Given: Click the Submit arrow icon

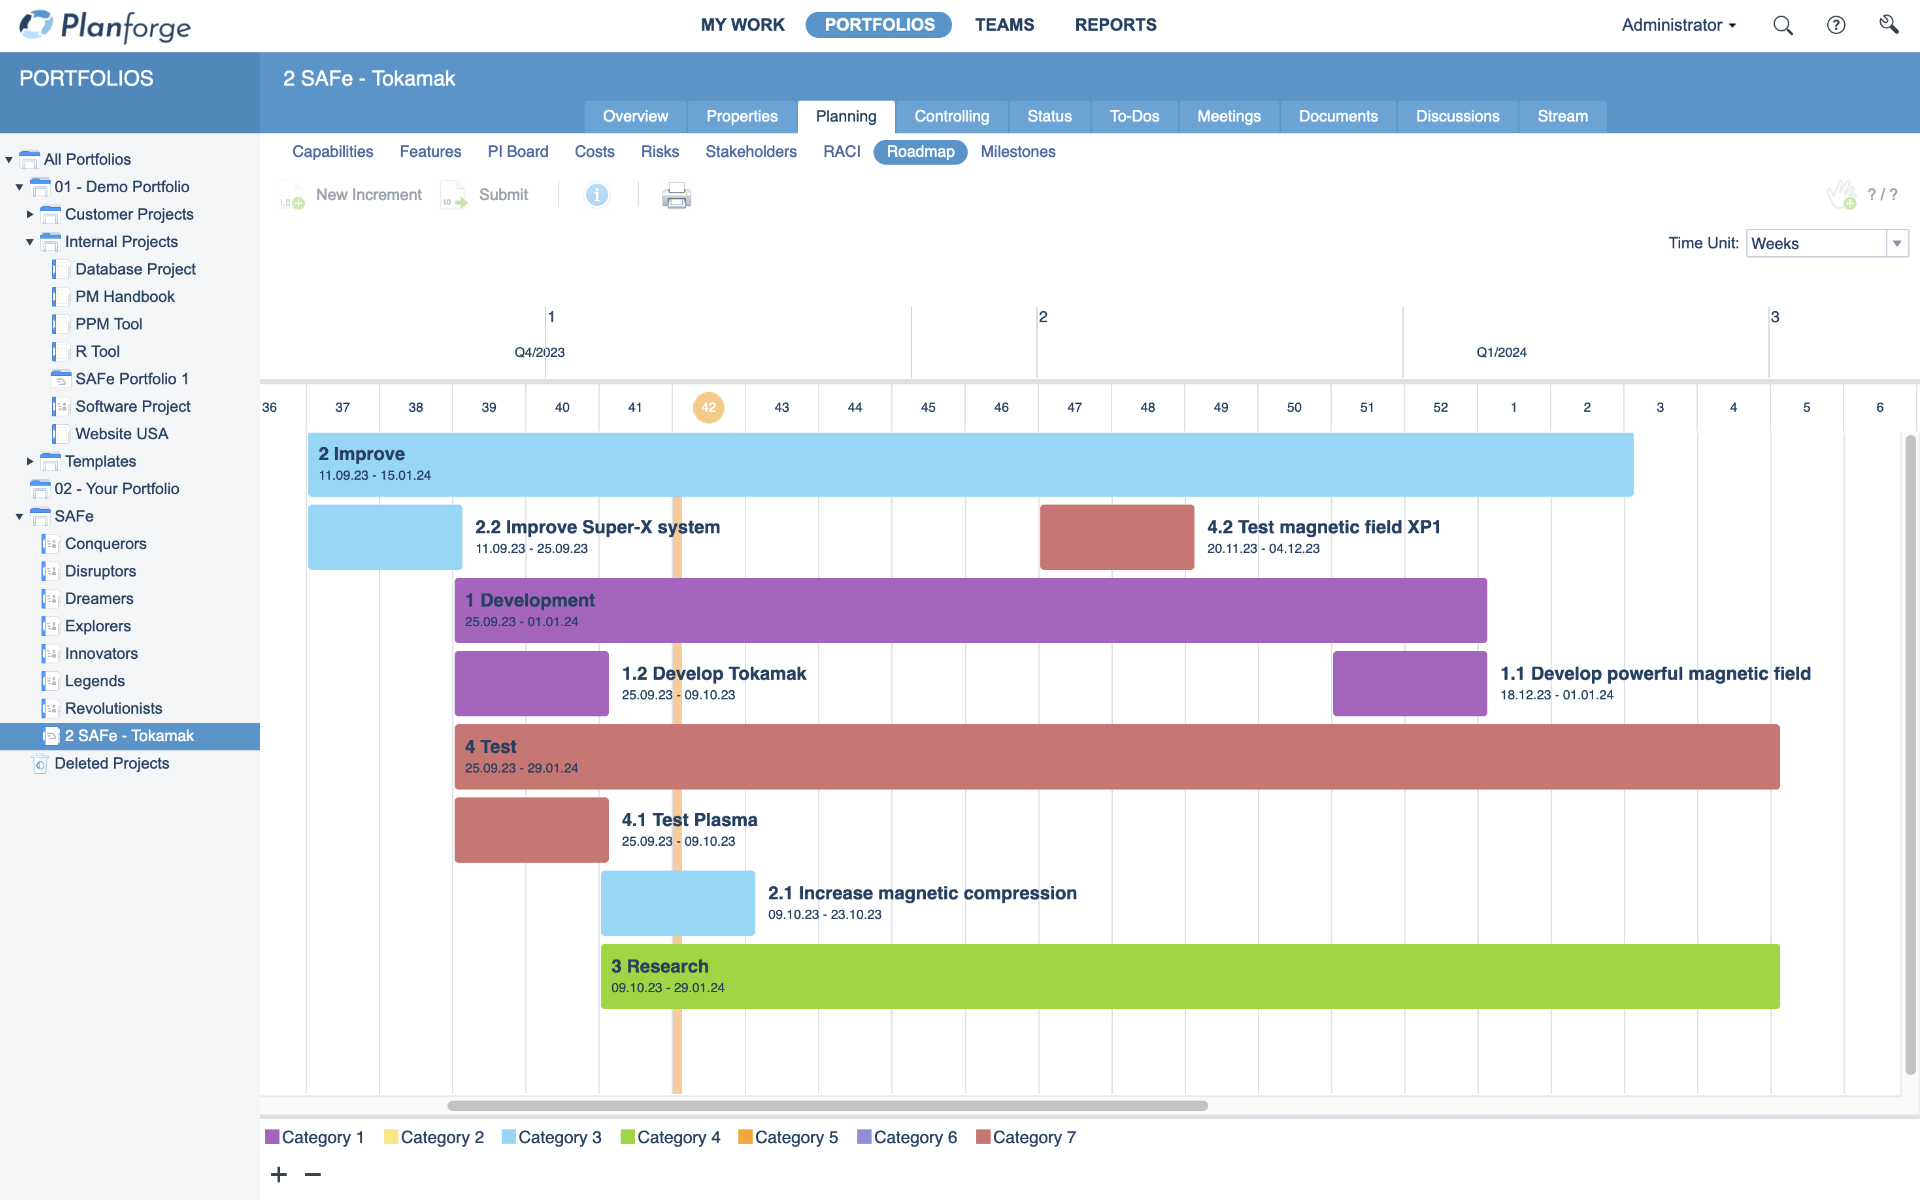Looking at the screenshot, I should (453, 196).
